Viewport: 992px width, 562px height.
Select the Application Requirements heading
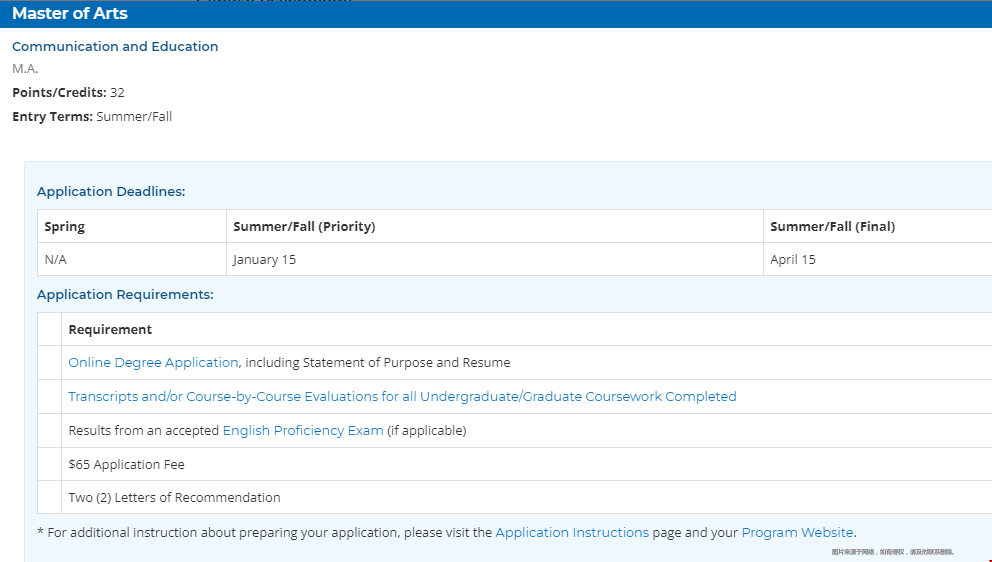(x=125, y=295)
